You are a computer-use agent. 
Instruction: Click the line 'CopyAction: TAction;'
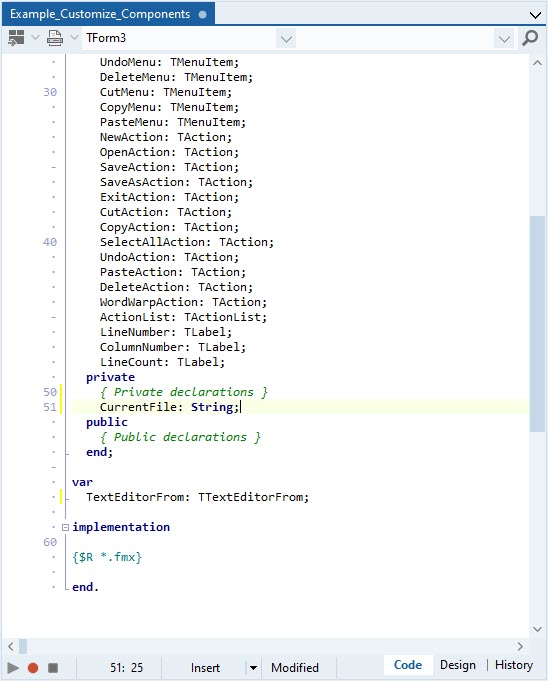(x=169, y=227)
